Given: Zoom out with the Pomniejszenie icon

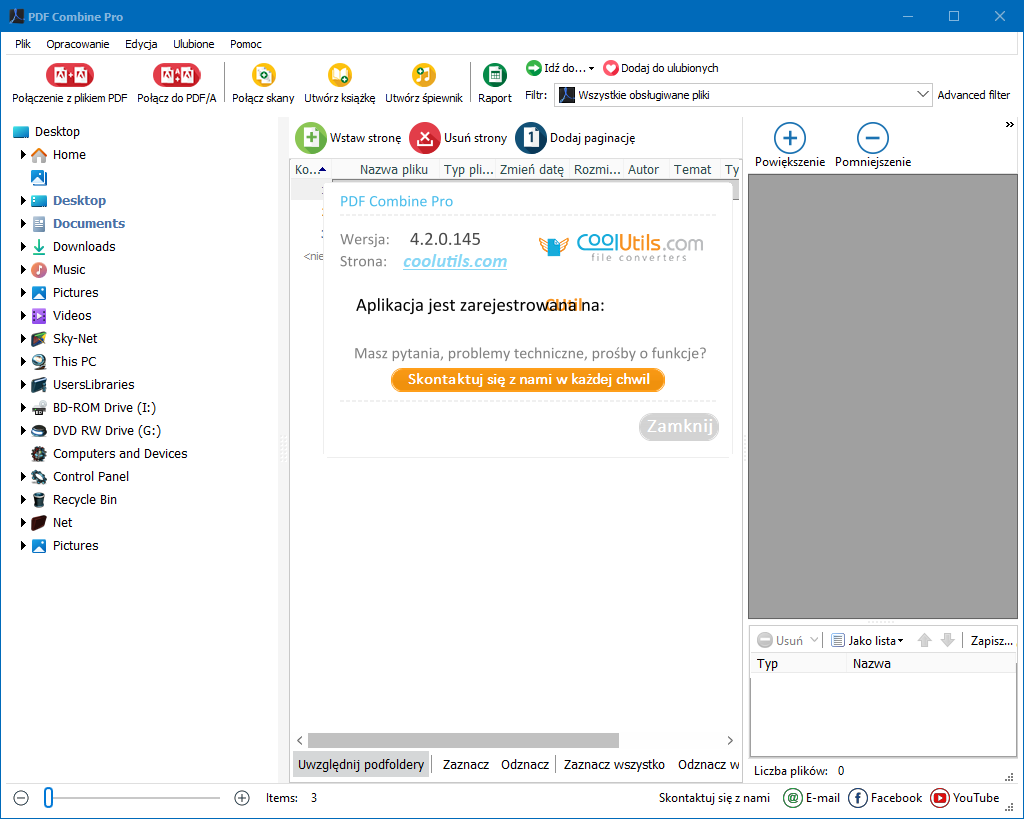Looking at the screenshot, I should (x=872, y=138).
